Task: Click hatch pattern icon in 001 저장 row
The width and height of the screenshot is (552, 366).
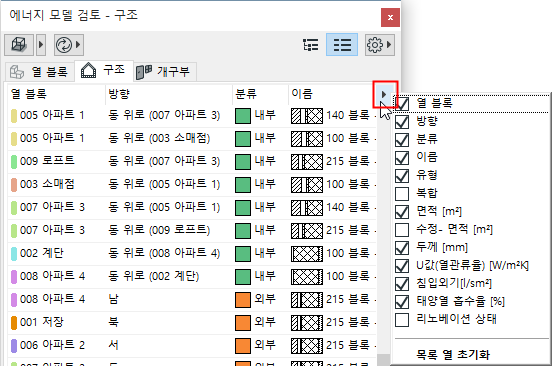Action: click(307, 322)
